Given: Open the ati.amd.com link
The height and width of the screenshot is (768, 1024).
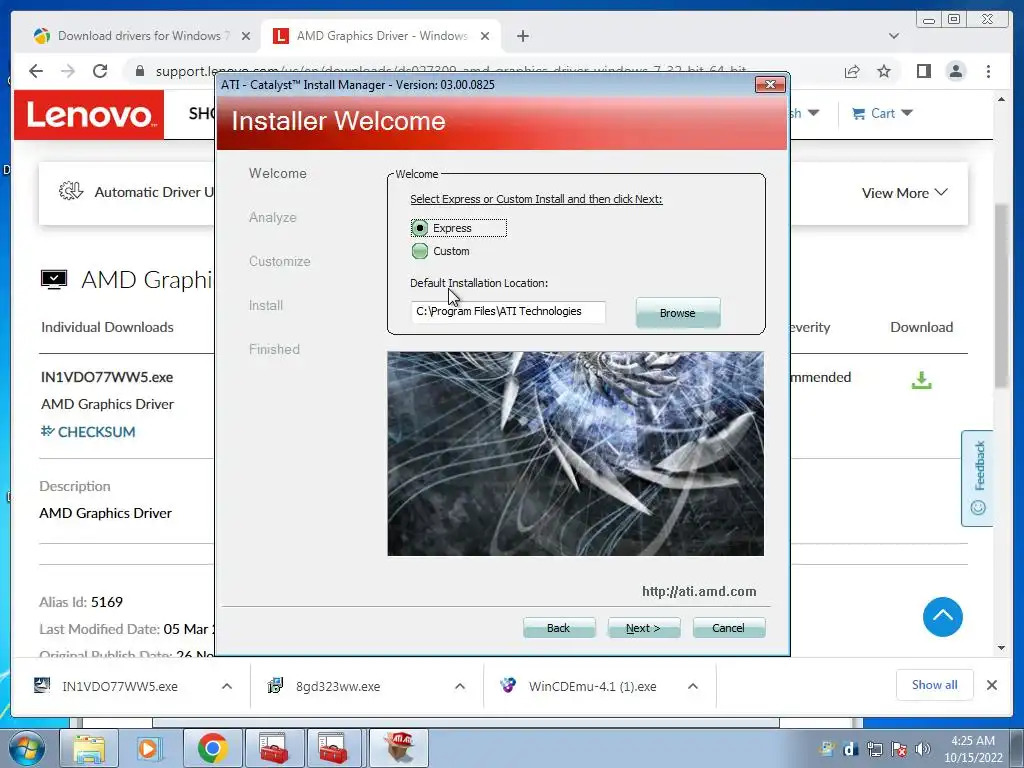Looking at the screenshot, I should 699,592.
